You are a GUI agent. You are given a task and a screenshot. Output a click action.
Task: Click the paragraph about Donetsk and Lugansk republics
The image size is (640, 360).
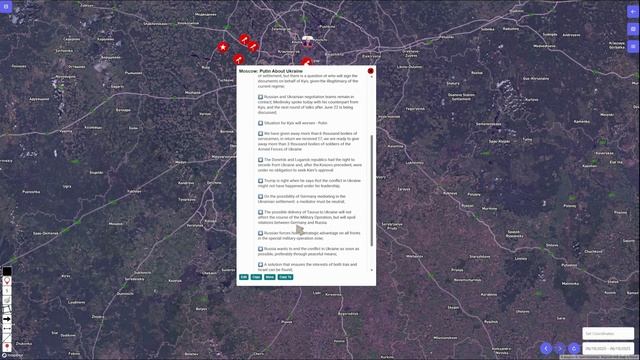310,165
